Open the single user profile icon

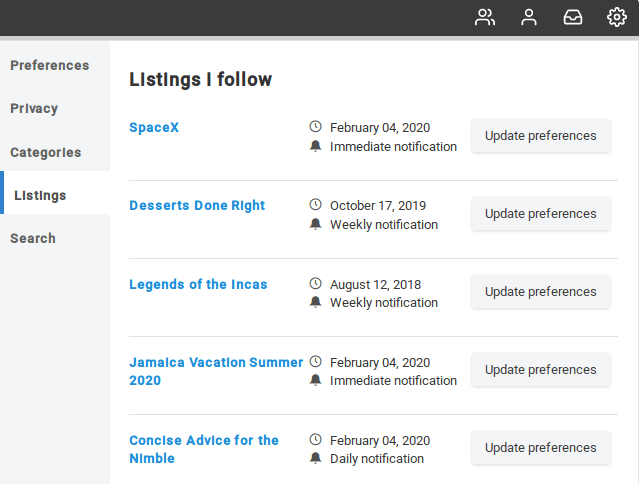pyautogui.click(x=529, y=18)
